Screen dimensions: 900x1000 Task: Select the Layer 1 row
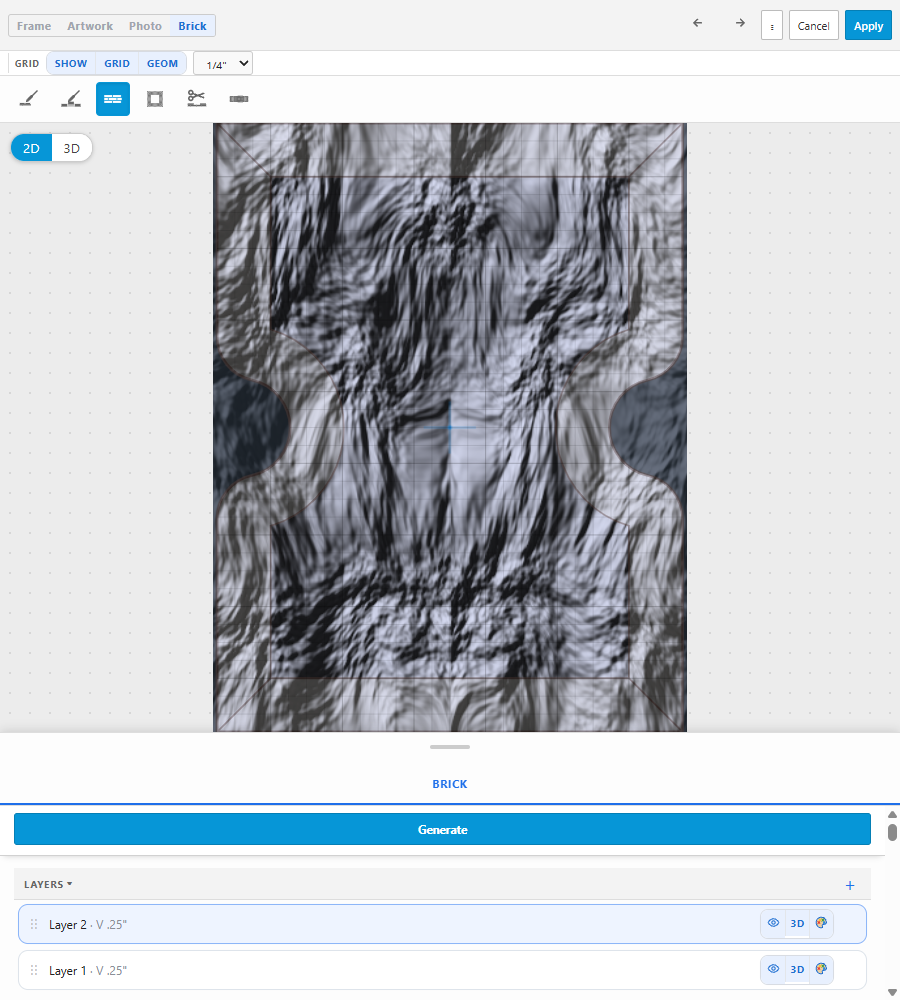pos(442,970)
